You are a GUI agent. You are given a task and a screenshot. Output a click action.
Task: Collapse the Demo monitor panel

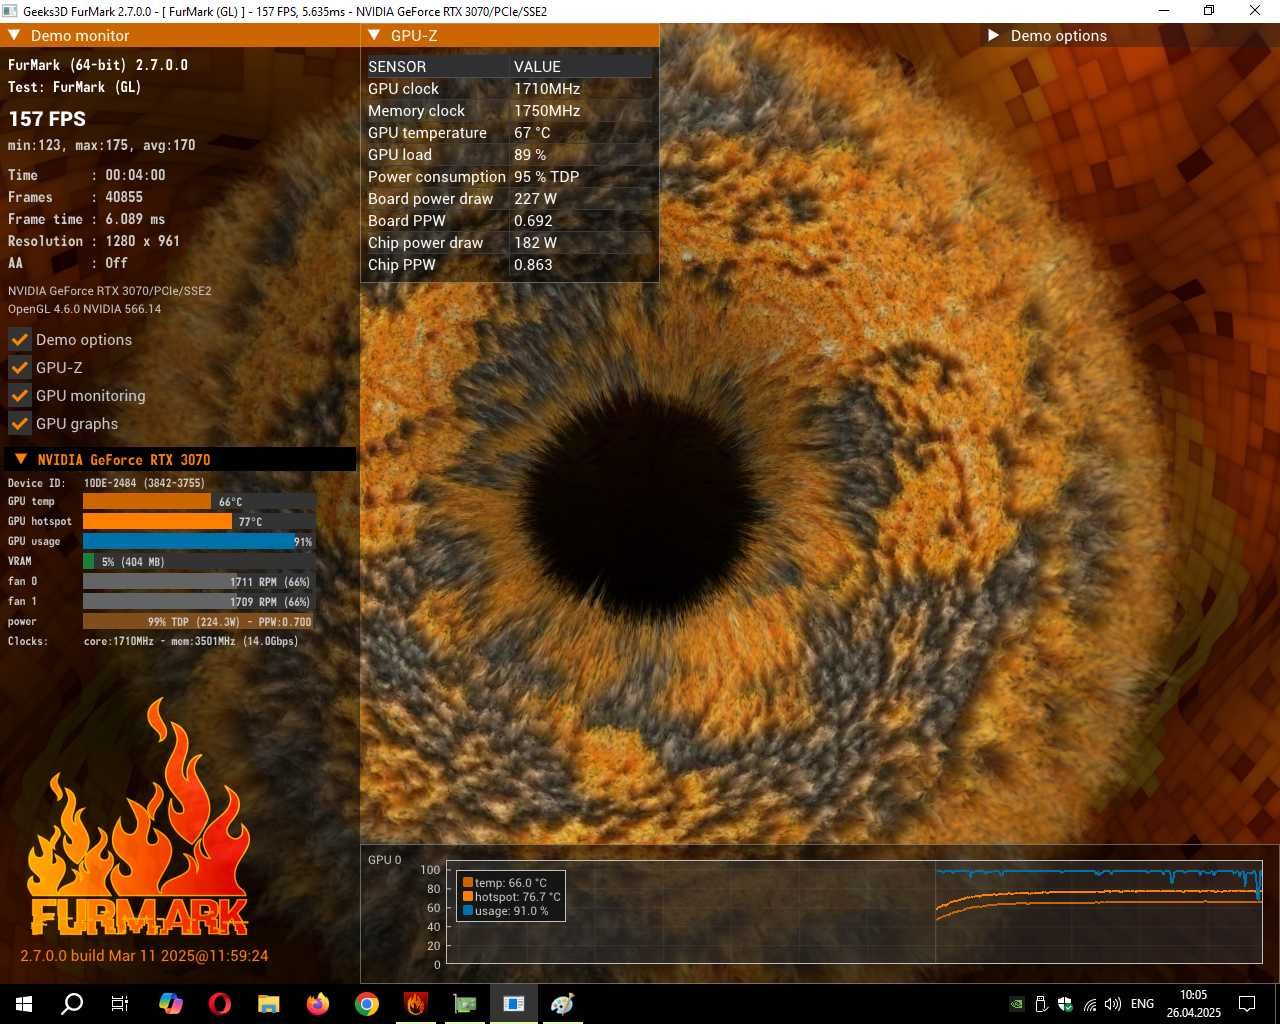[x=14, y=35]
